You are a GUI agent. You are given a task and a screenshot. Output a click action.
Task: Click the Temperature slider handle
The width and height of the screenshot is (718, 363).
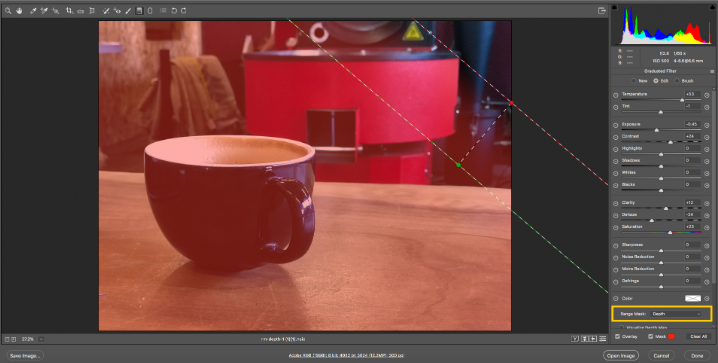(682, 100)
